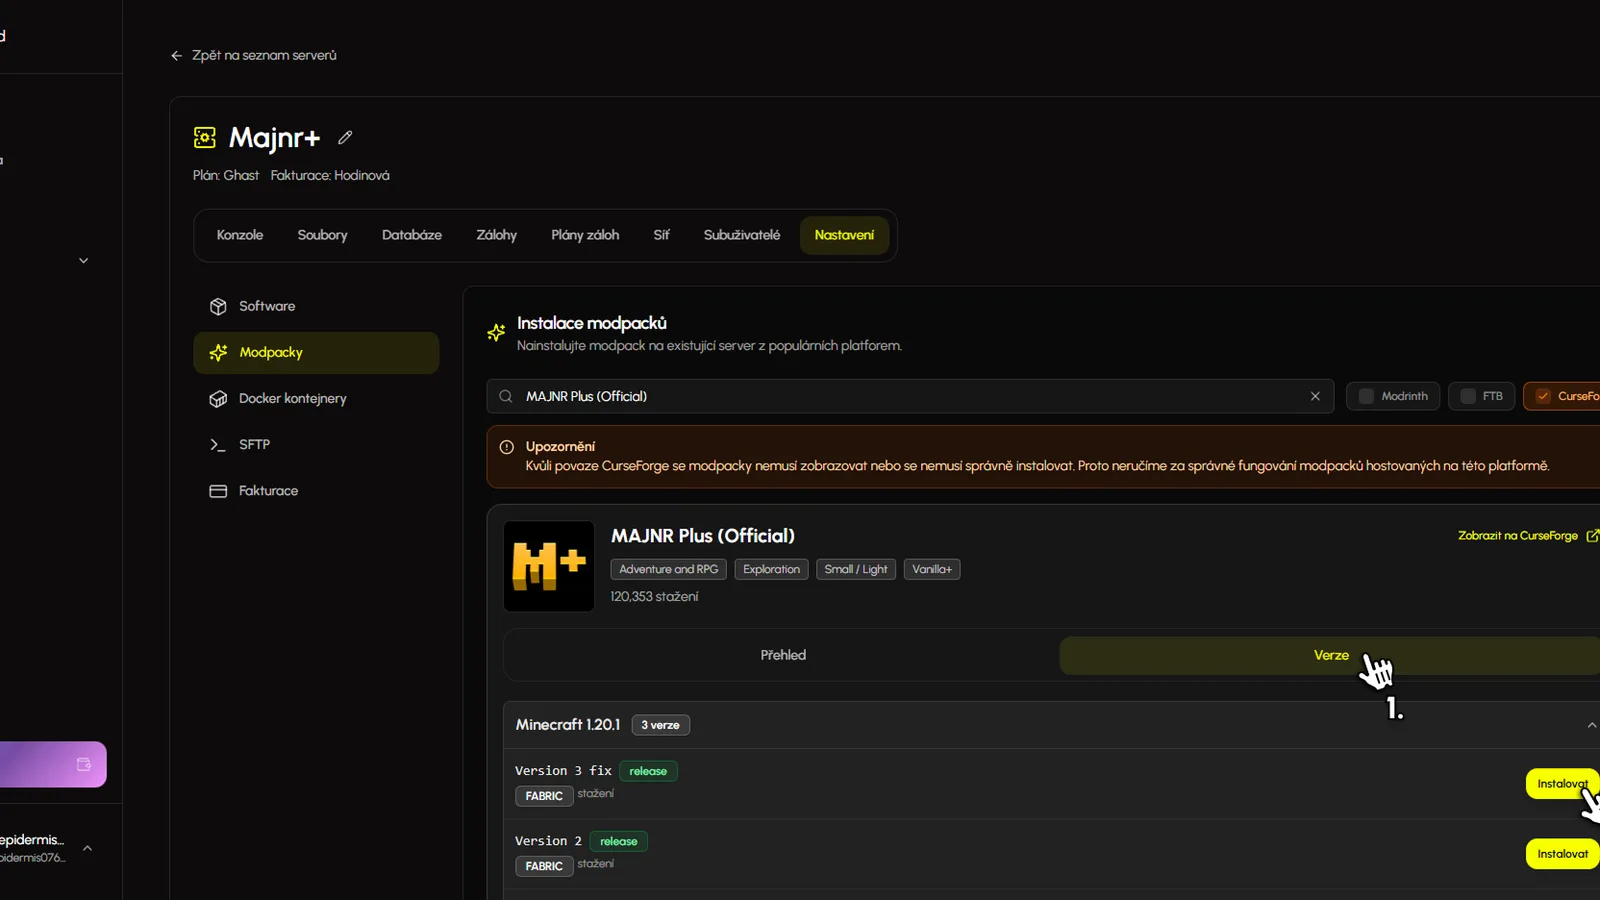Switch to the Konzole tab

(x=240, y=235)
